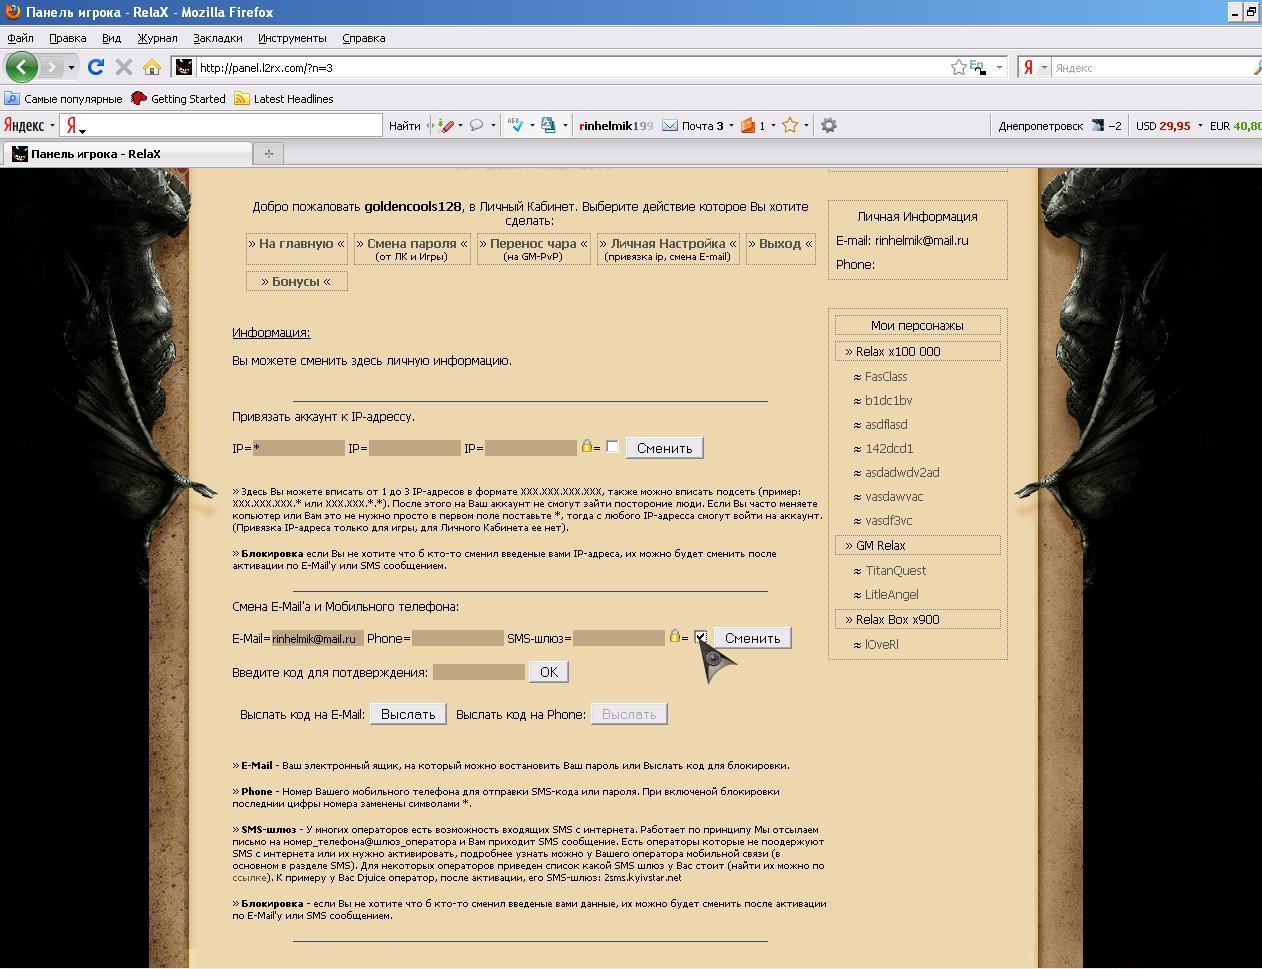Open Yandex bar settings gear icon
The height and width of the screenshot is (969, 1262).
point(828,125)
